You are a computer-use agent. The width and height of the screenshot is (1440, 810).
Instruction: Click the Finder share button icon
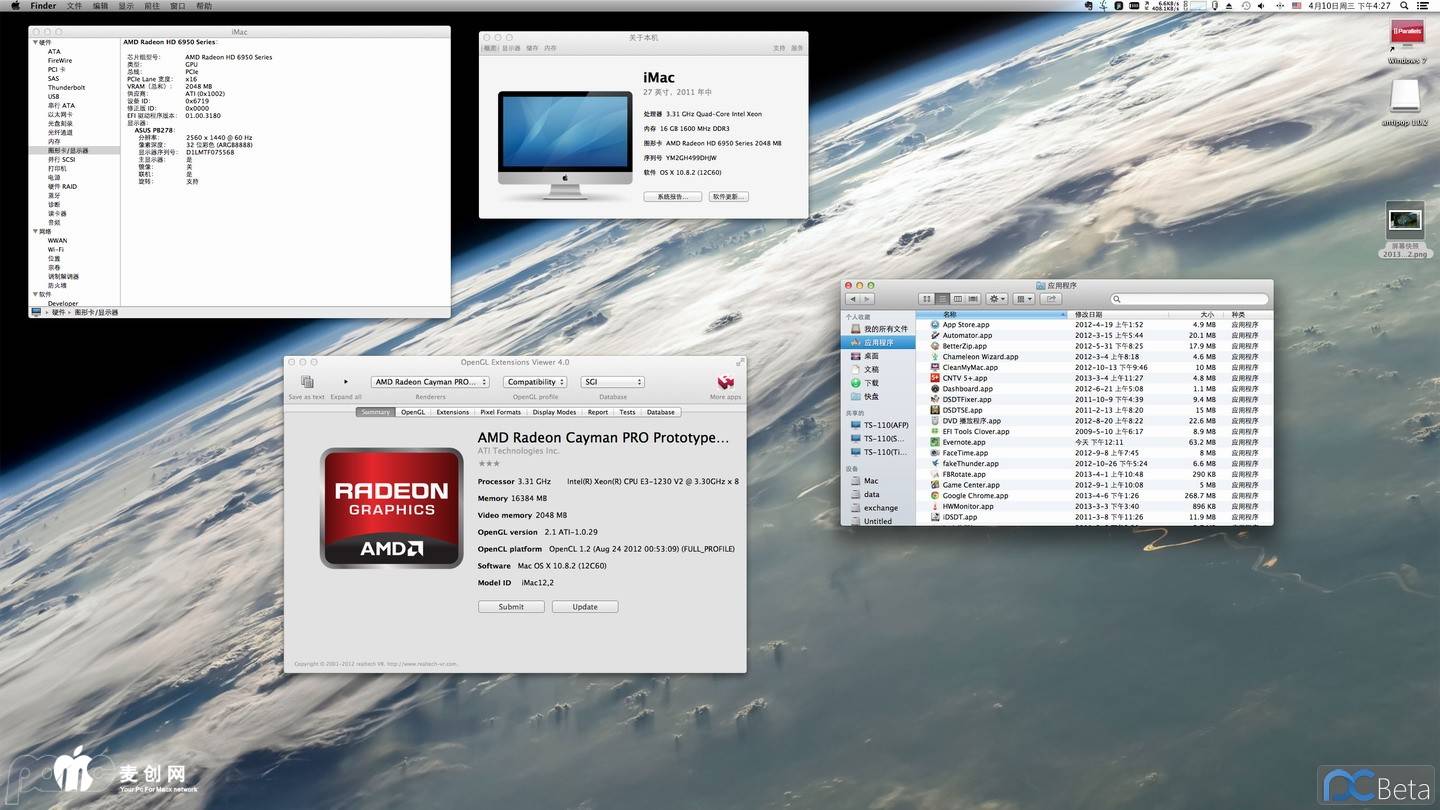1051,299
